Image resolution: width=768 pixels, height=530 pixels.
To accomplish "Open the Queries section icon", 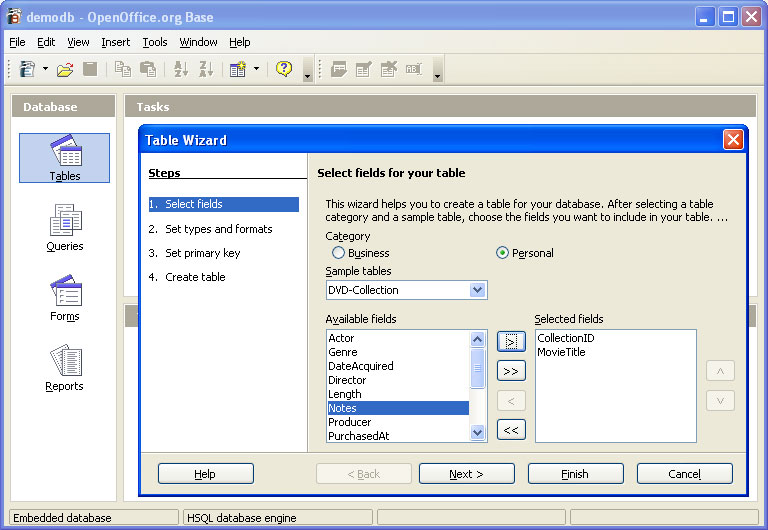I will 65,225.
